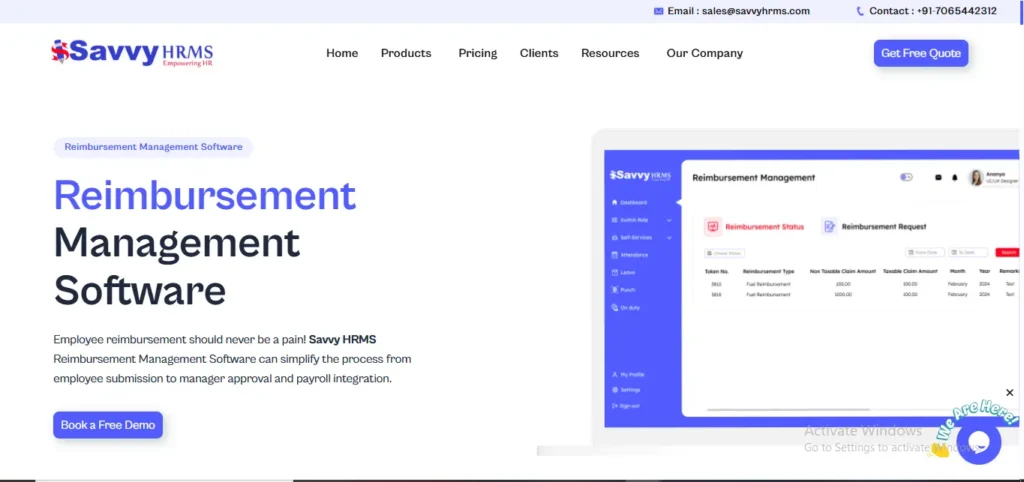Click the phone icon beside Contact

click(859, 11)
